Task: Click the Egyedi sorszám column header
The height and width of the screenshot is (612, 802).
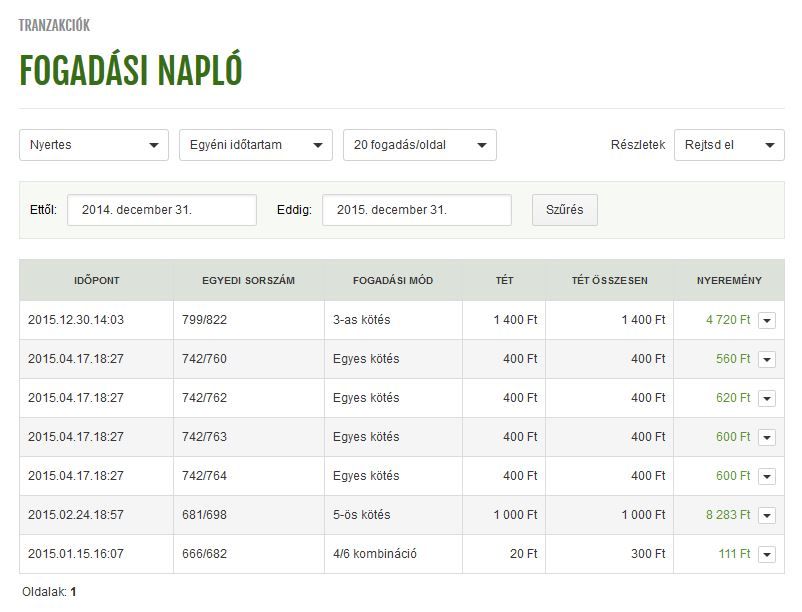Action: pos(248,280)
